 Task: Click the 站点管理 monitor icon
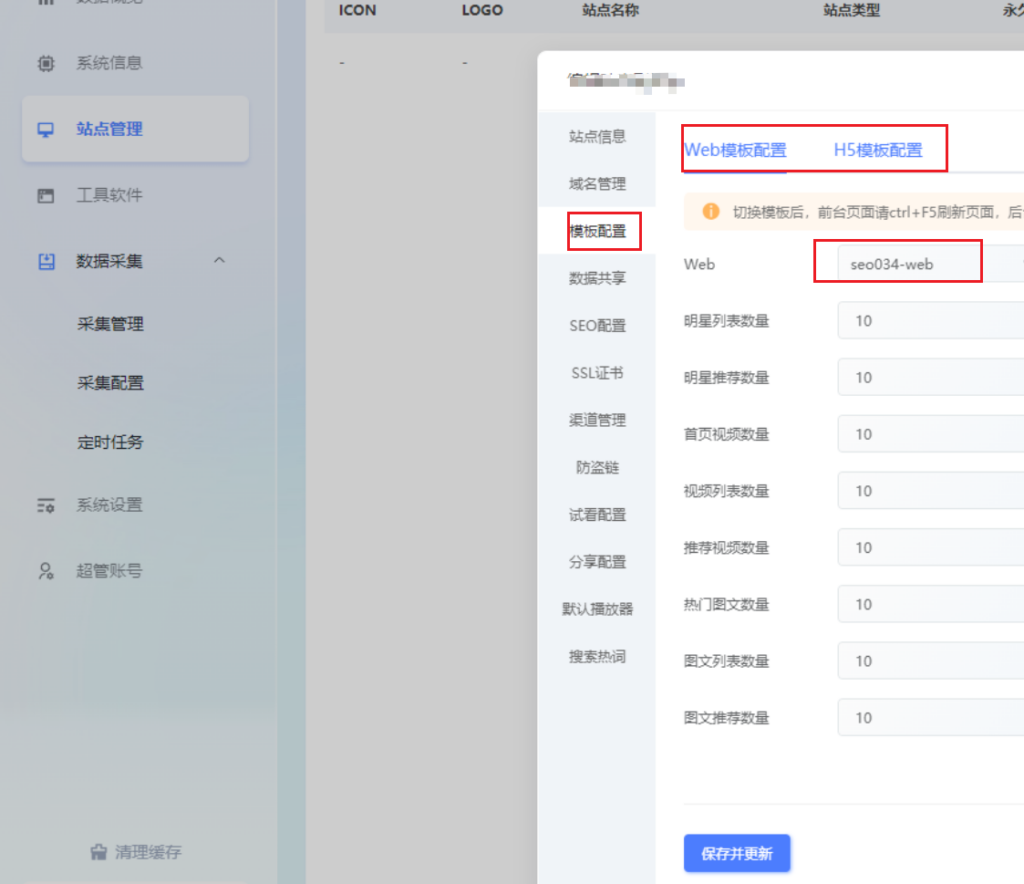click(46, 129)
